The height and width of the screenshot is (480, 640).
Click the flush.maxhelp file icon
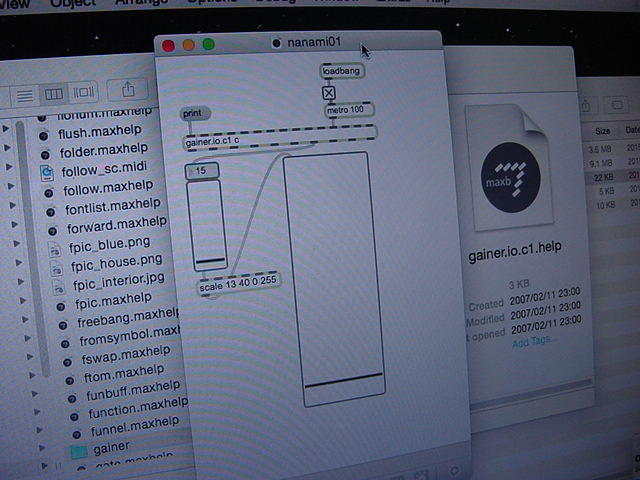pos(44,136)
